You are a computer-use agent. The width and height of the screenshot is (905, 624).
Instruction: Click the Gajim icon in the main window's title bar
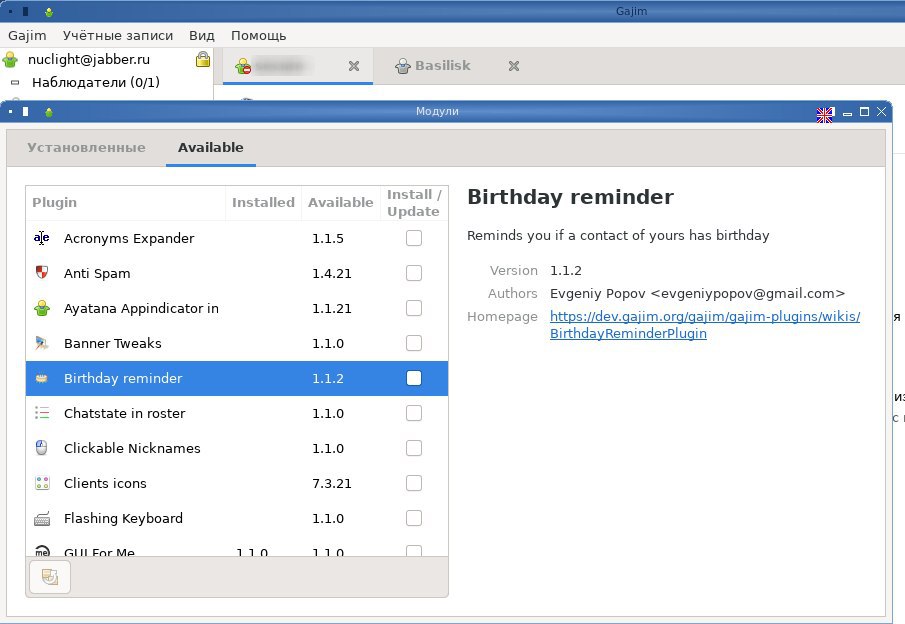coord(49,12)
